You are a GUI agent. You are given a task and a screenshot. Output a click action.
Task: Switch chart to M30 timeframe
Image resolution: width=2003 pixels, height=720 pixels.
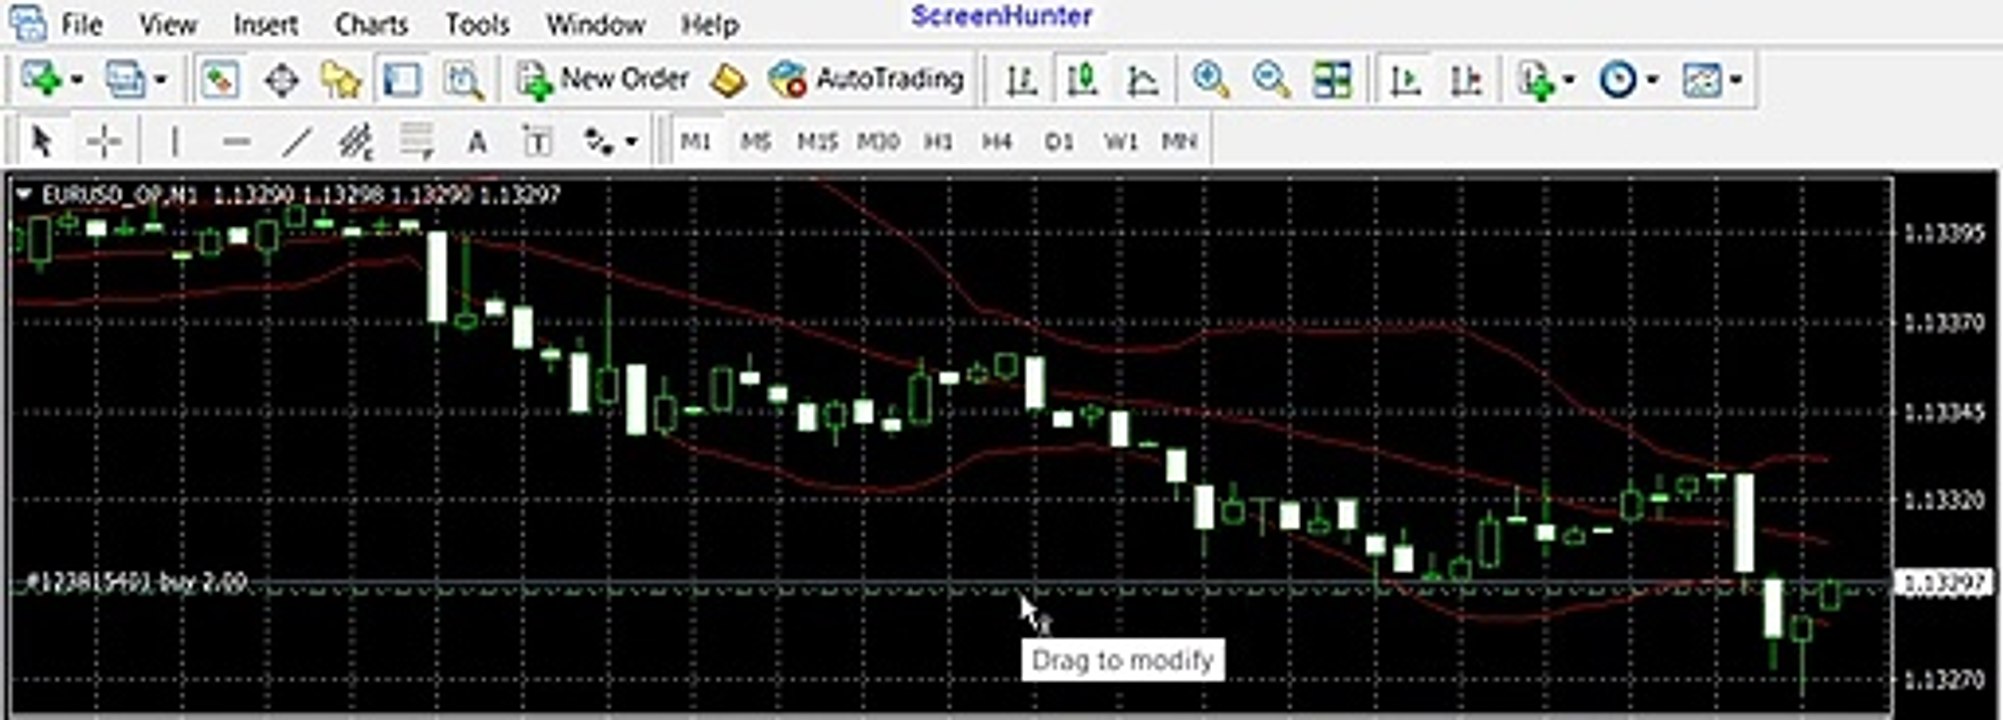(878, 142)
